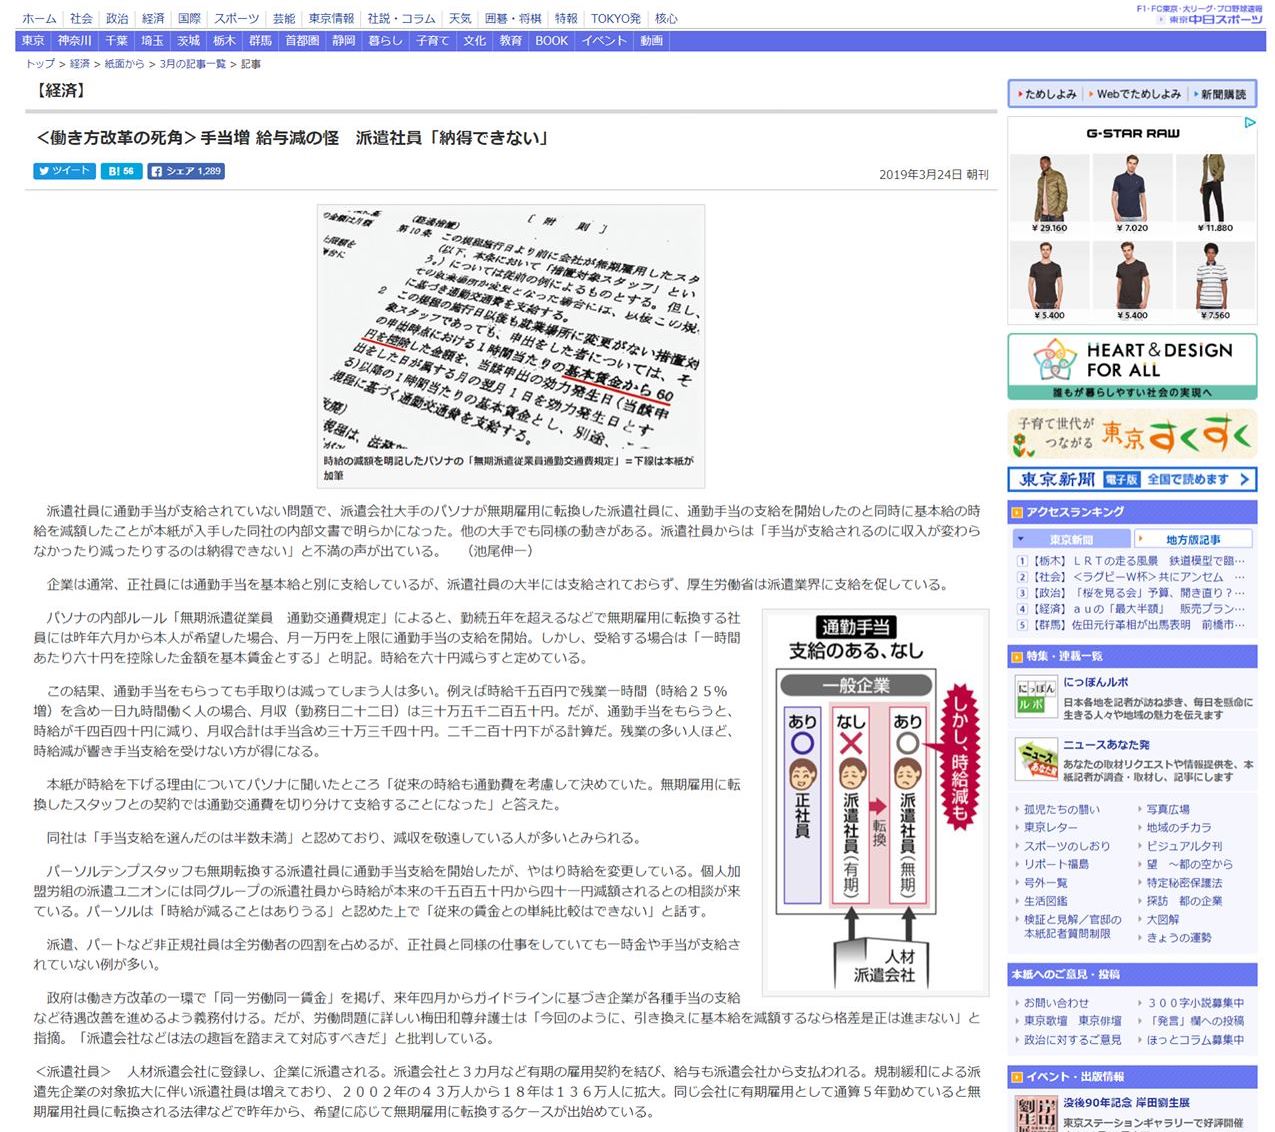
Task: Open the 東京すくすく banner
Action: pos(1132,434)
